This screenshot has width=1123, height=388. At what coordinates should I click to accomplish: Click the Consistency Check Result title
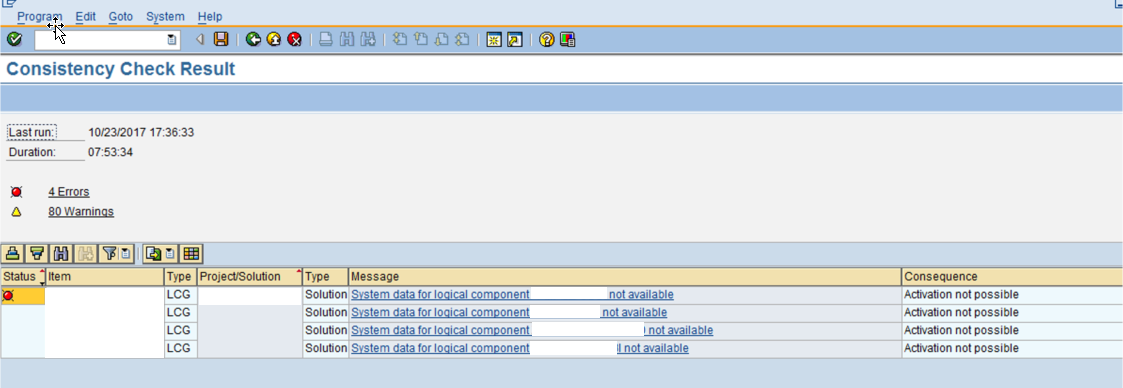(x=120, y=69)
